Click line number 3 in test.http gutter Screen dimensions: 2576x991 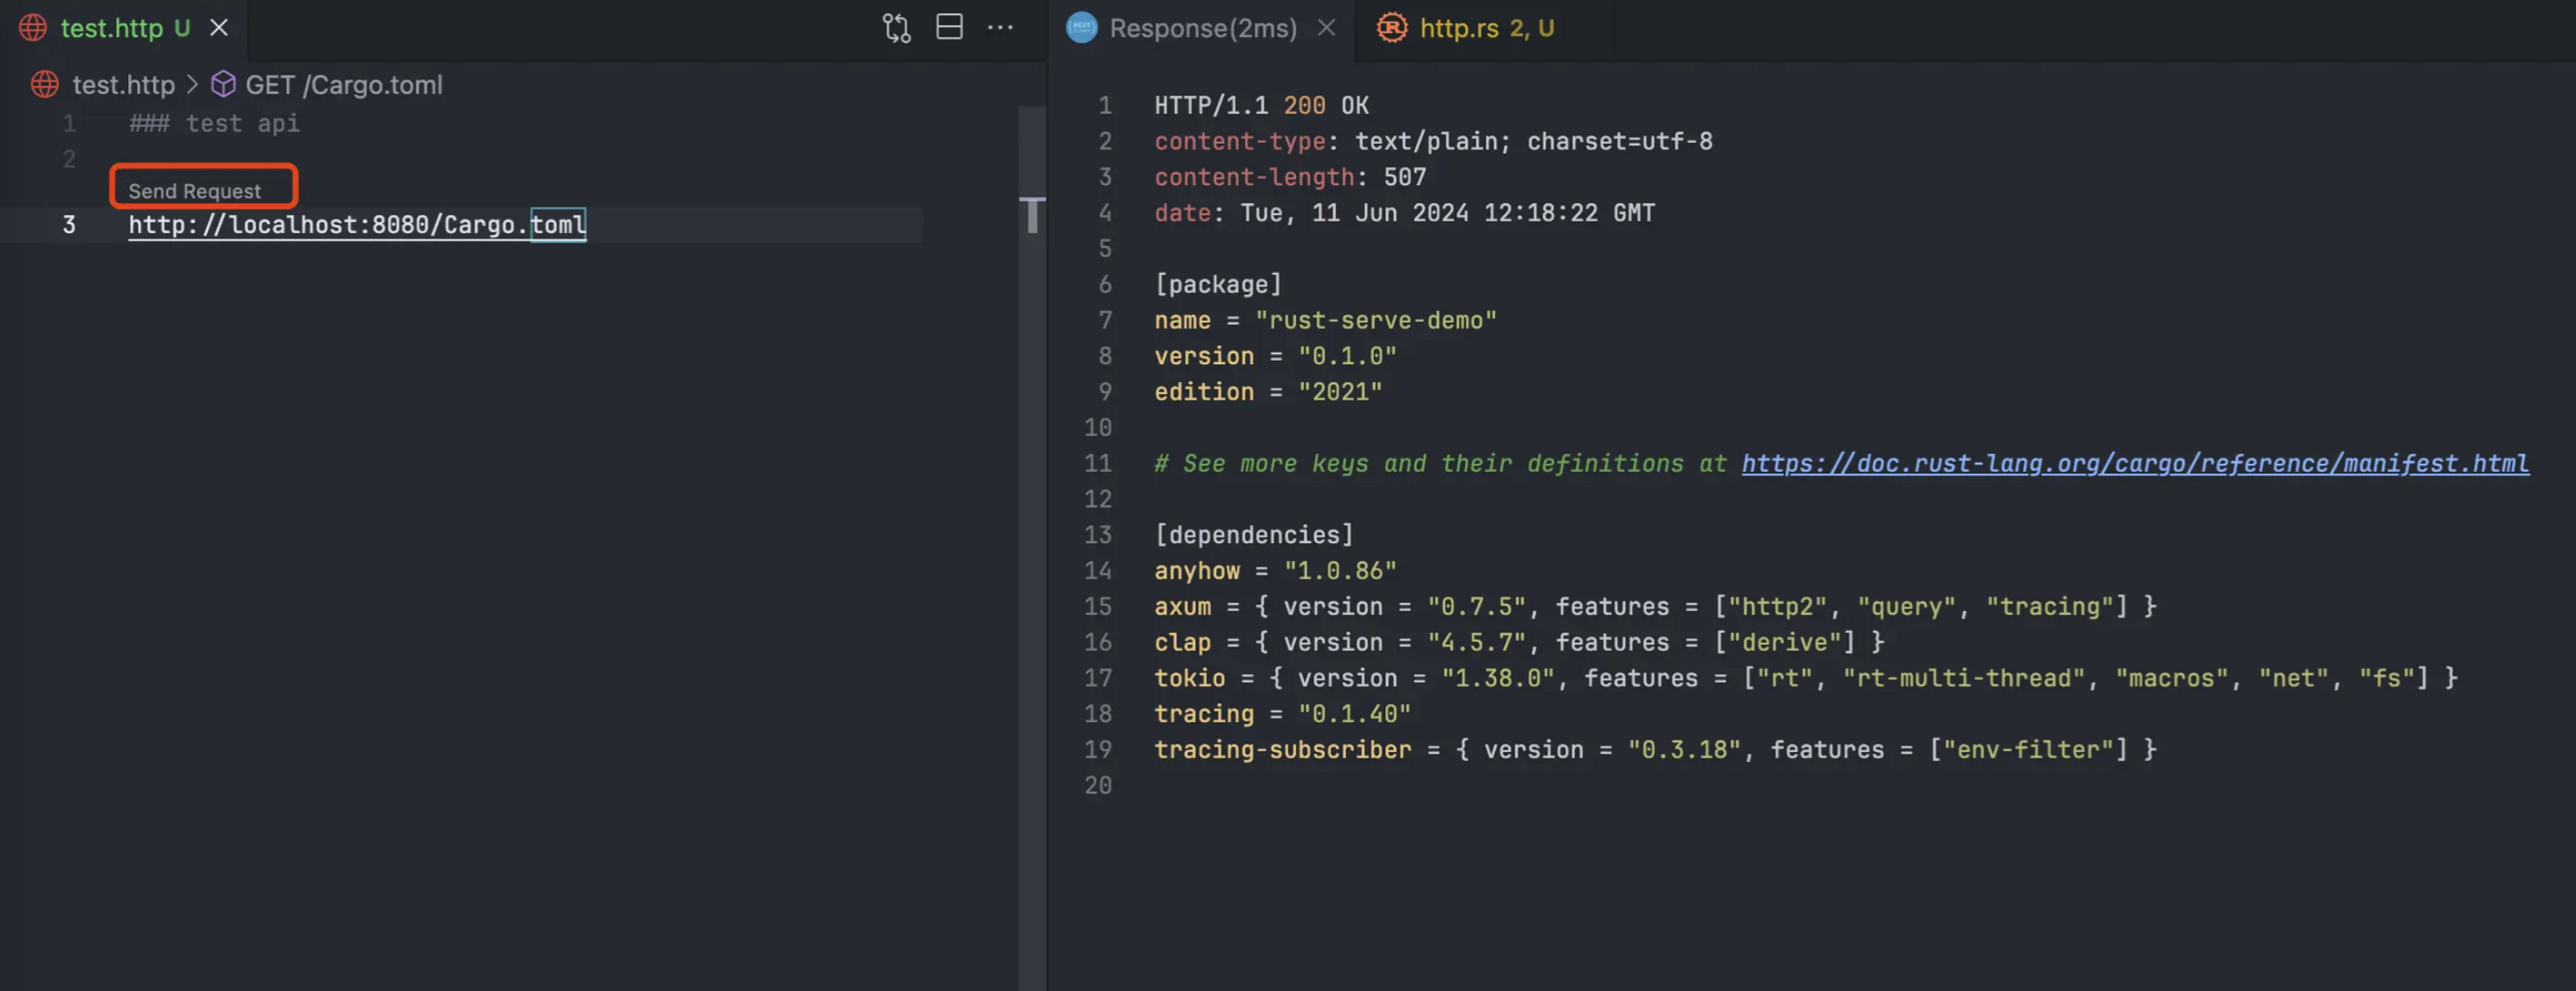click(69, 224)
